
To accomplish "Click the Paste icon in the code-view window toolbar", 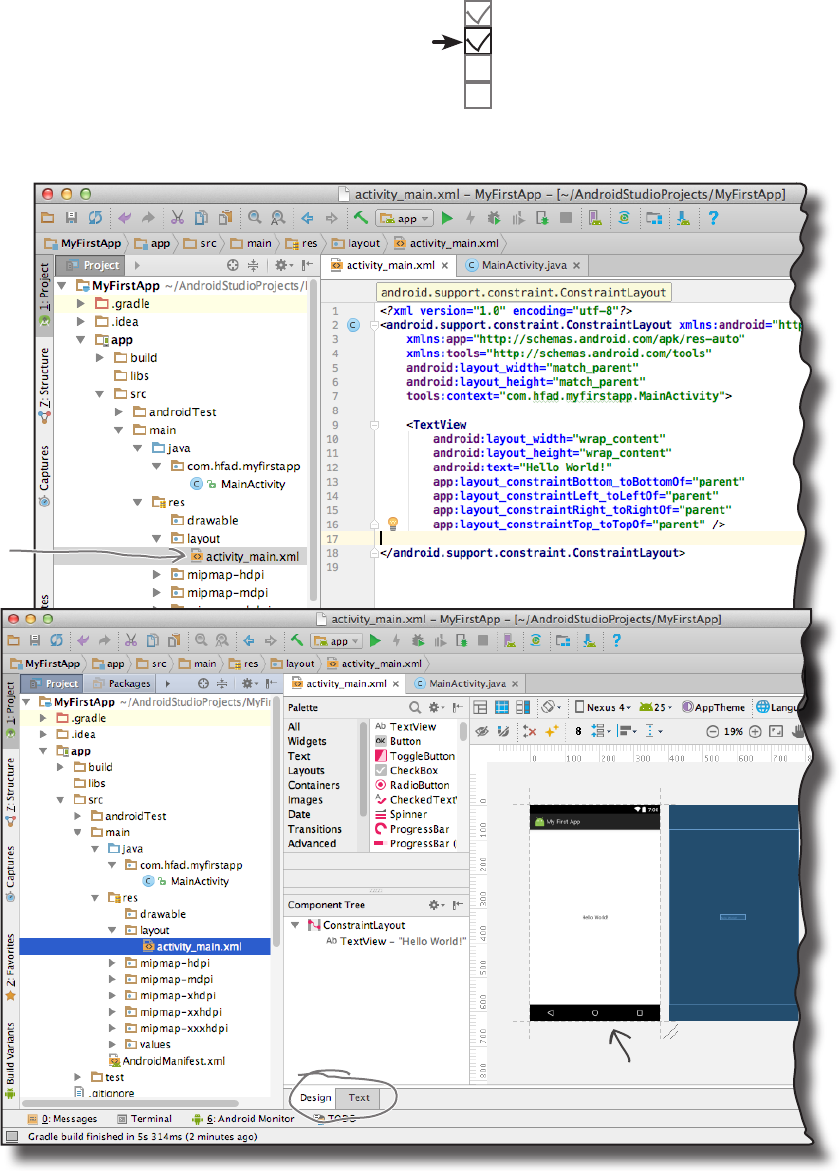I will tap(225, 218).
